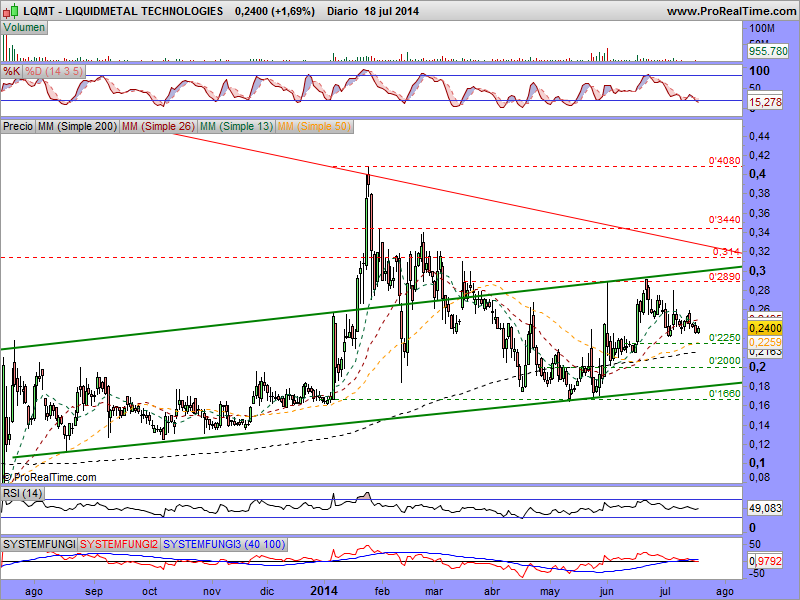This screenshot has width=800, height=600.
Task: Click the LQMT - LIQUIDMETAL TECHNOLOGIES title
Action: coord(123,11)
